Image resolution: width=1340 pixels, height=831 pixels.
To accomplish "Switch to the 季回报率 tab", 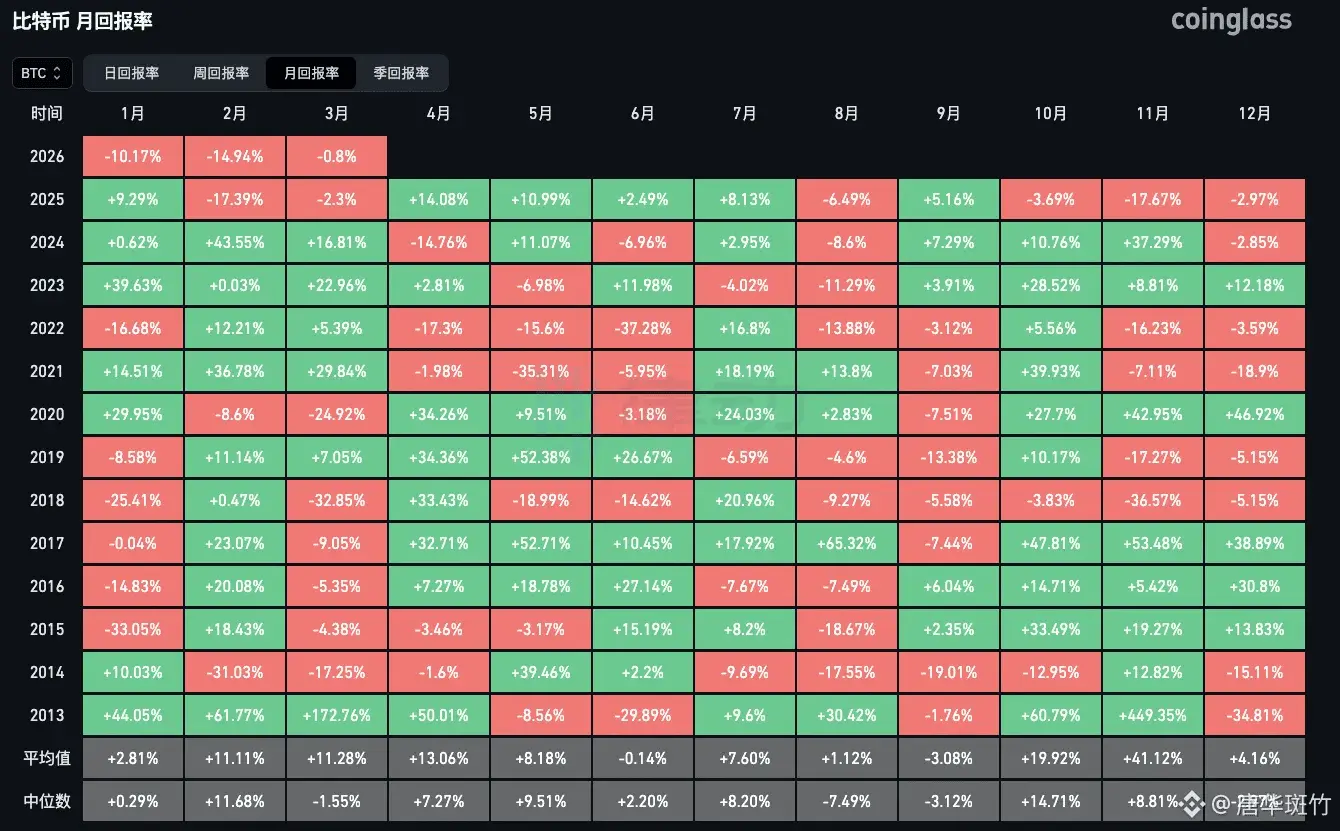I will click(401, 73).
